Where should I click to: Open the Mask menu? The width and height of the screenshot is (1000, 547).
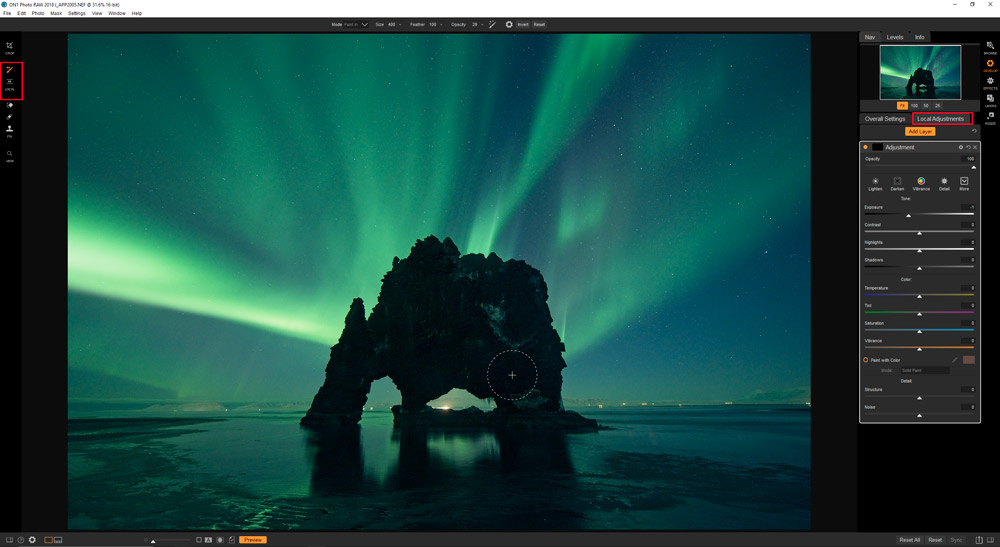click(x=56, y=13)
